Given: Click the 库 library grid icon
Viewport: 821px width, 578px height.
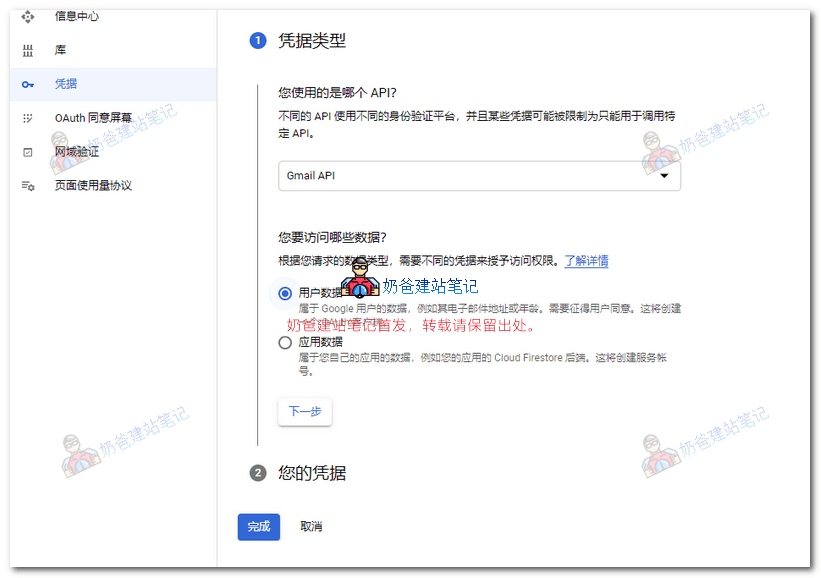Looking at the screenshot, I should (x=26, y=50).
